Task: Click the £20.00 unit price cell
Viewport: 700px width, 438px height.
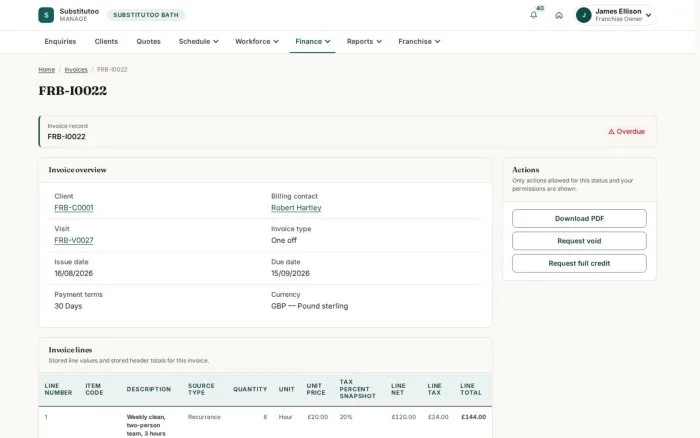Action: tap(317, 417)
